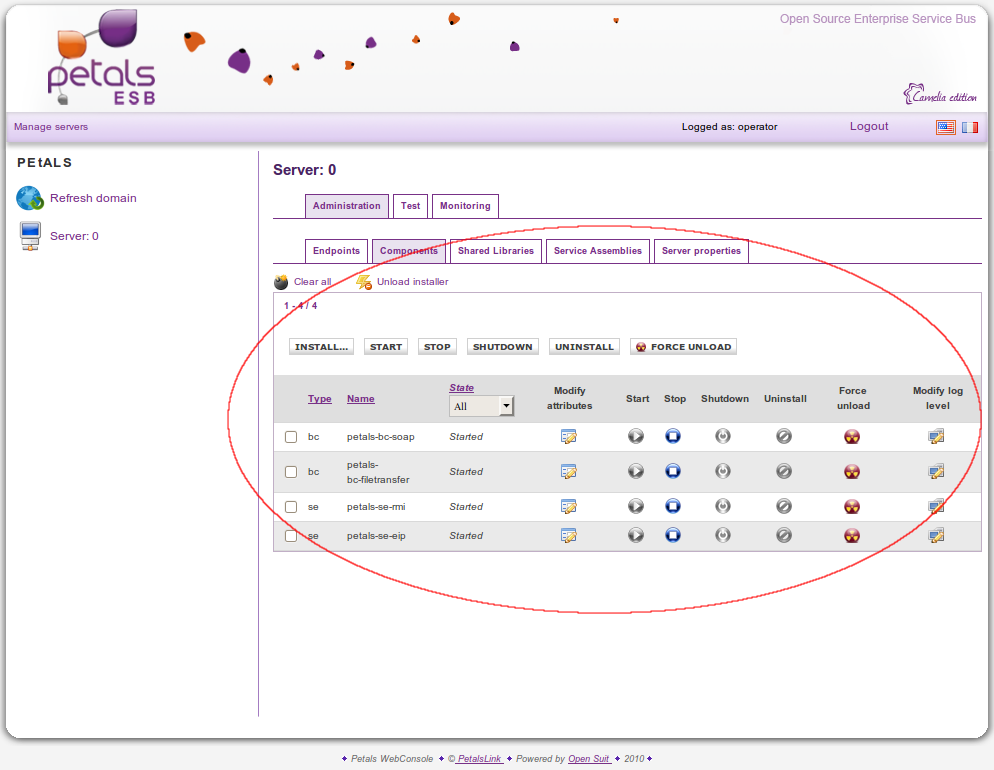Click Uninstall icon for petals-bc-soap

tap(784, 437)
